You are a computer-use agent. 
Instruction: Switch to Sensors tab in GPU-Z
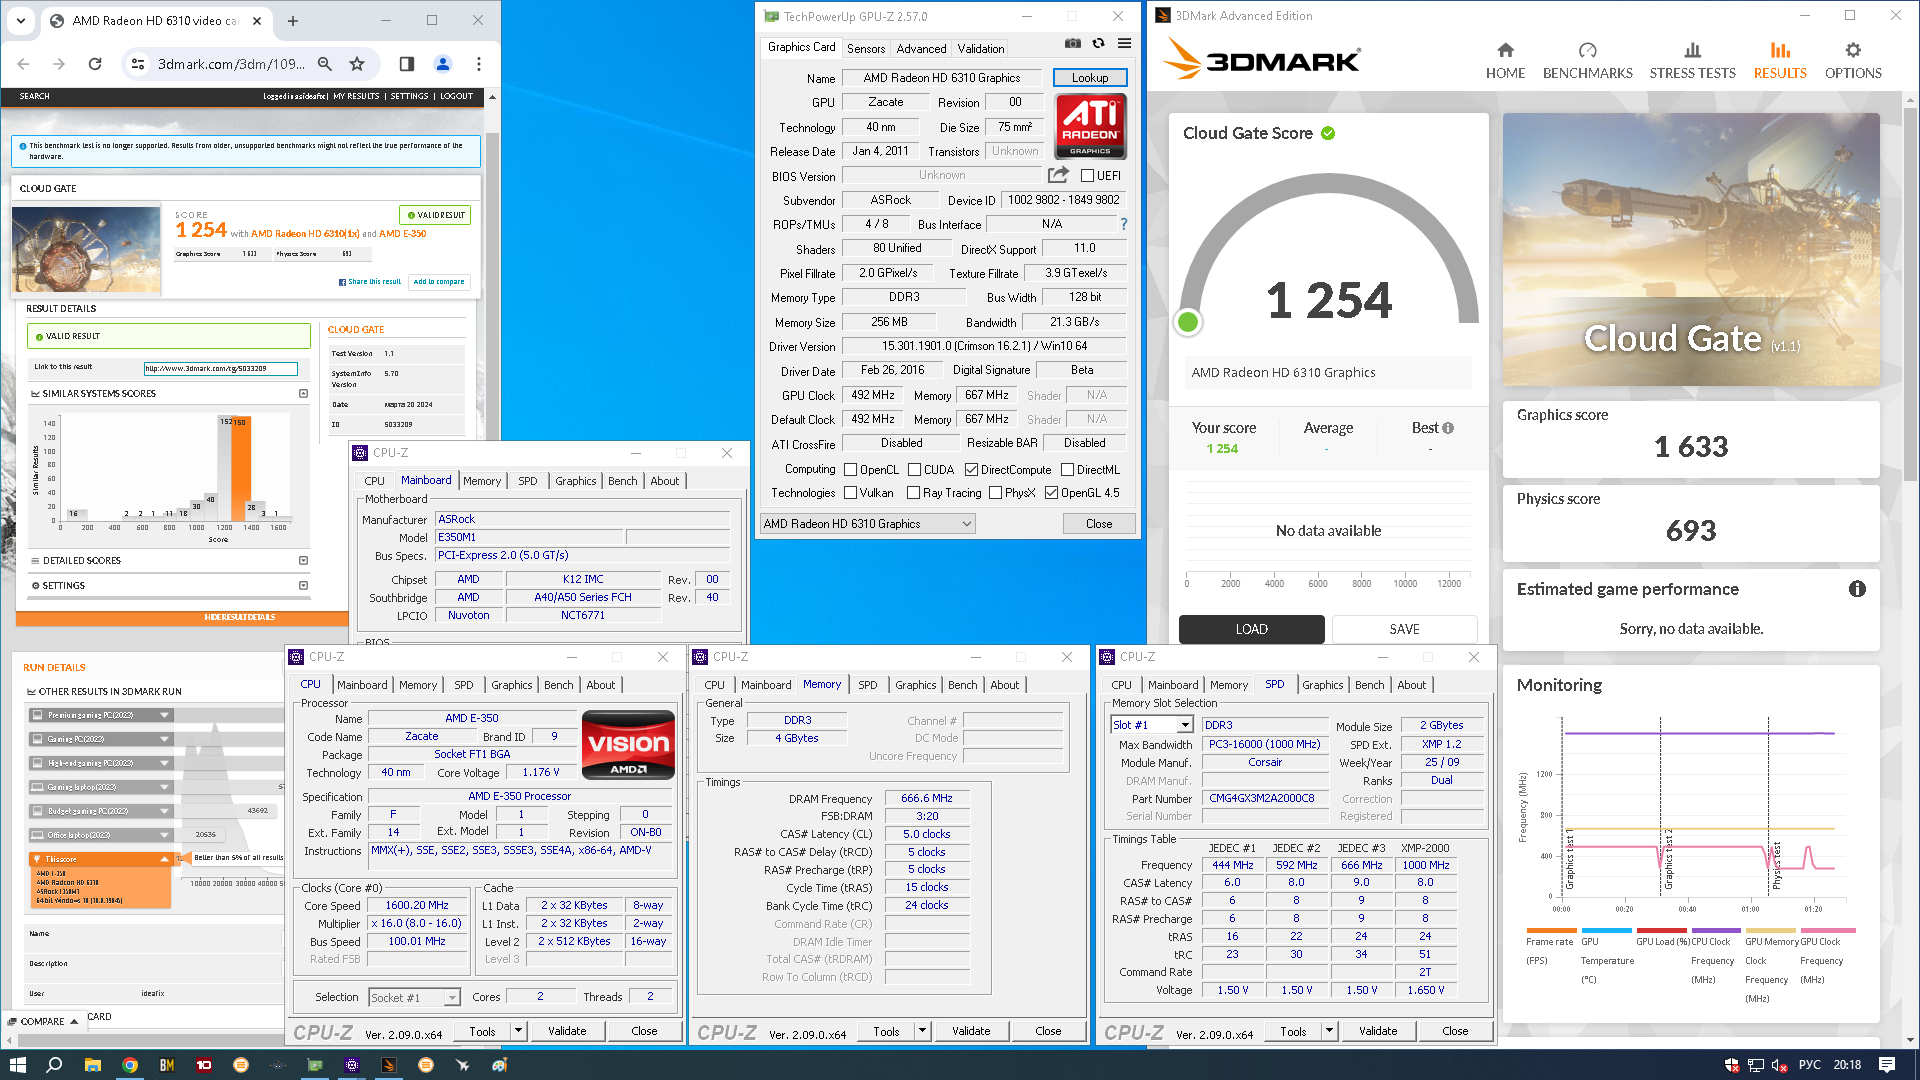pos(866,48)
